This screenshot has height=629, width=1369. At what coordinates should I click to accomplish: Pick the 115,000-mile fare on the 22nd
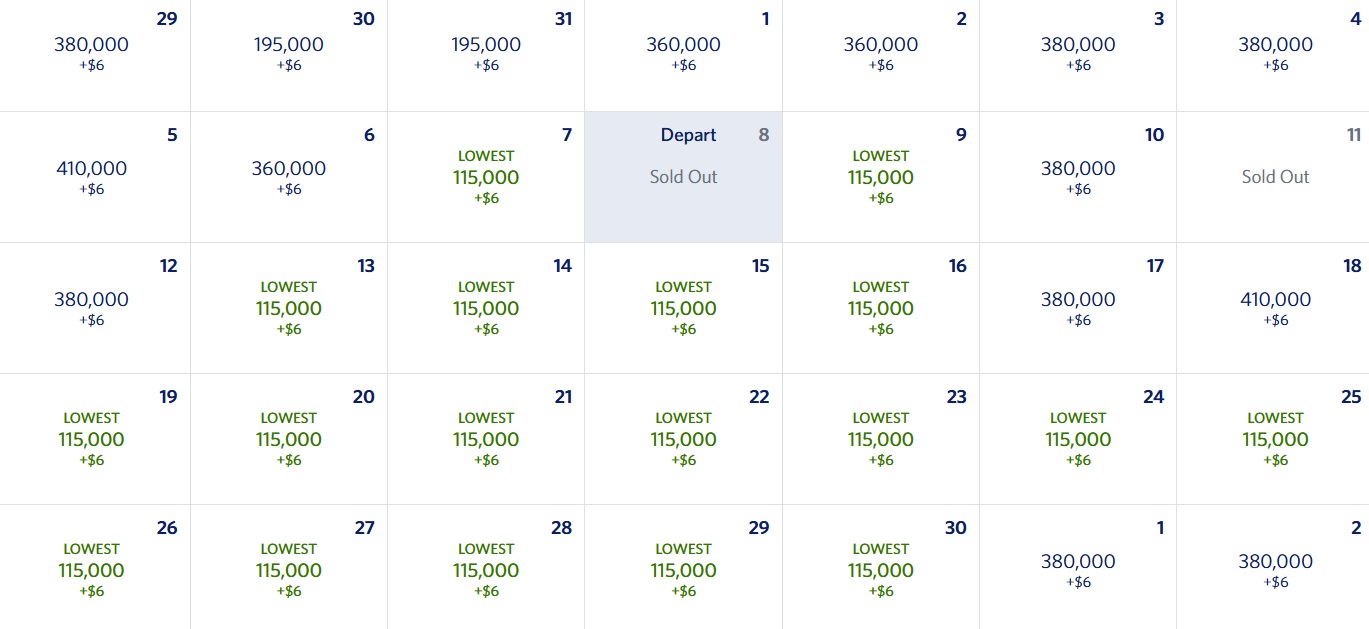(683, 438)
